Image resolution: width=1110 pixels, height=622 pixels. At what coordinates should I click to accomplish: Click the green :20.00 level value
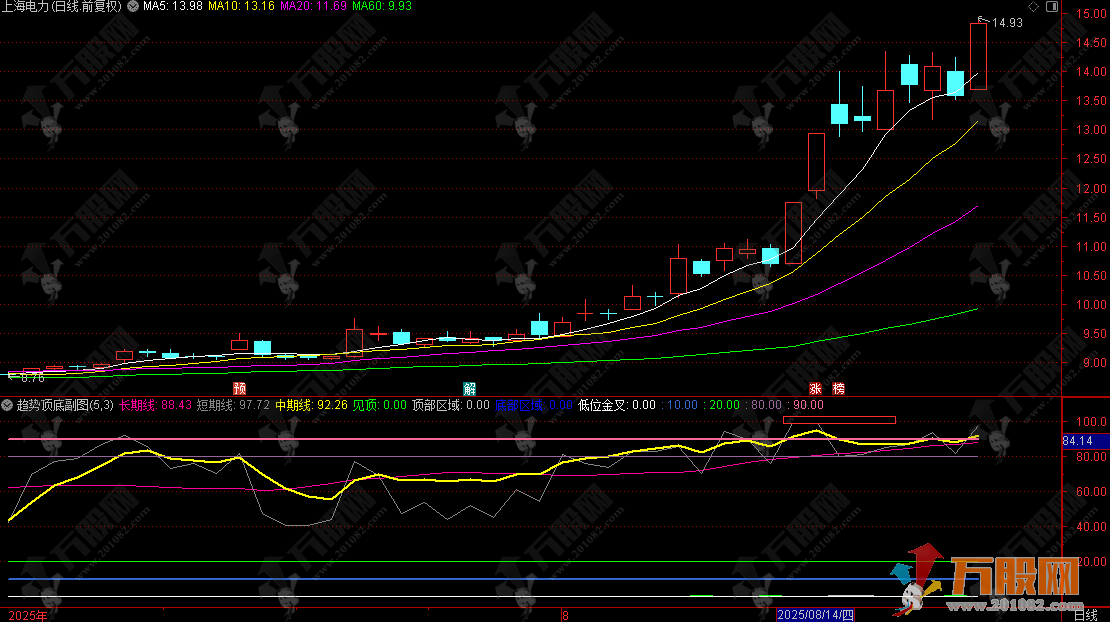[721, 405]
